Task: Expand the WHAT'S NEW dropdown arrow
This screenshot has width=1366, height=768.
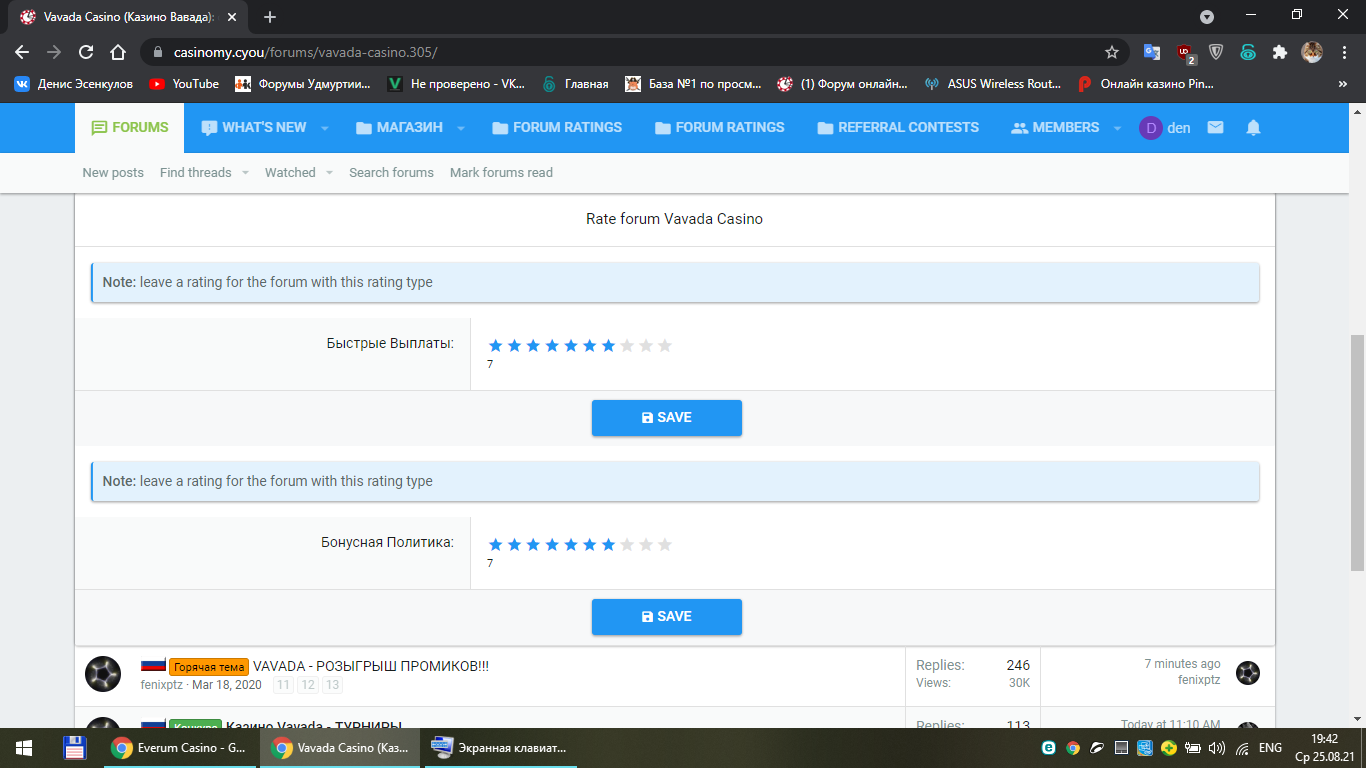Action: coord(325,128)
